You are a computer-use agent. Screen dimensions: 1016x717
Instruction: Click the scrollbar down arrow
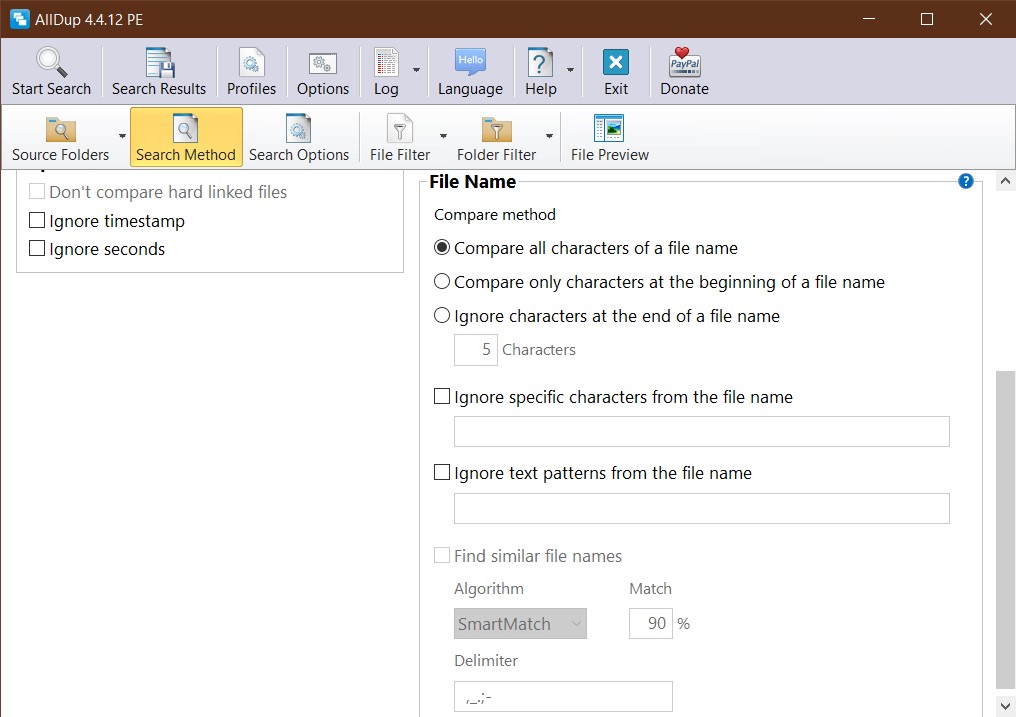click(x=1005, y=705)
